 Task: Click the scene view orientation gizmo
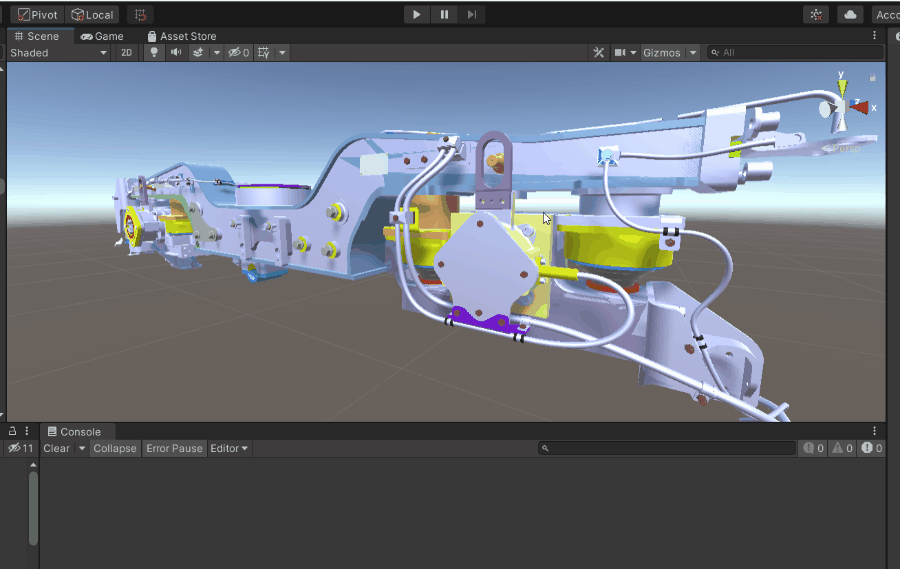click(843, 107)
